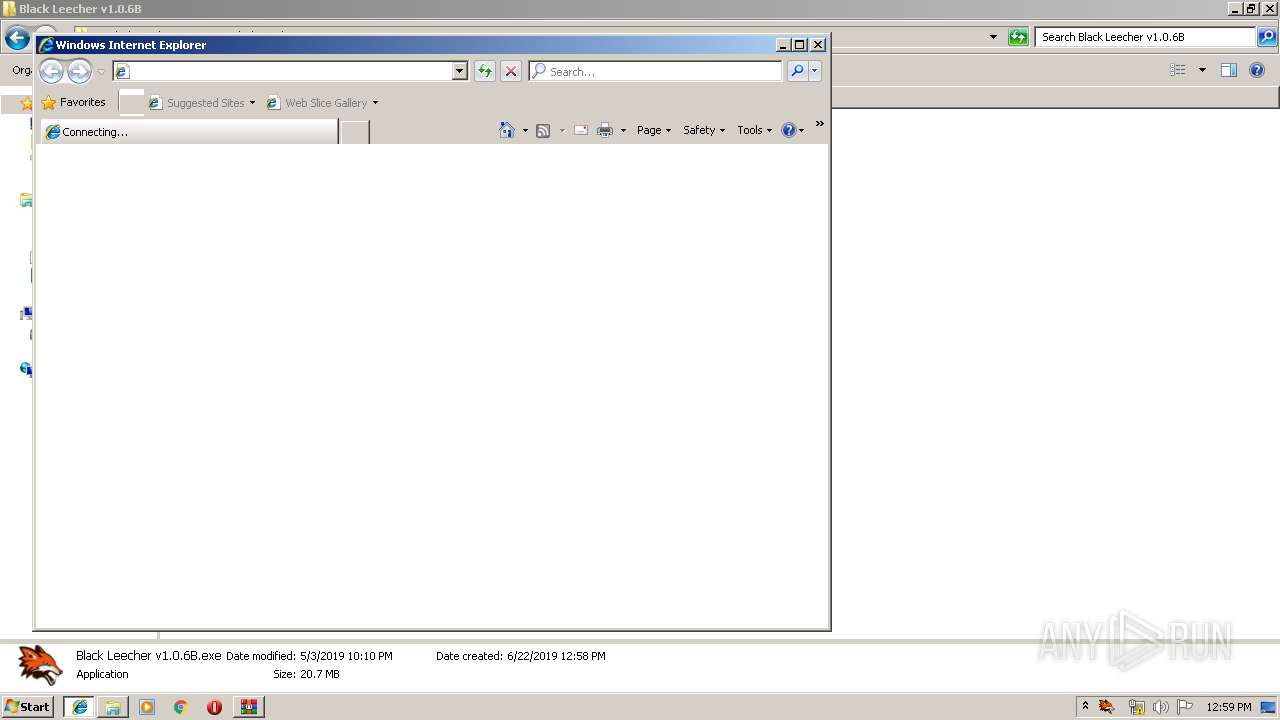
Task: Open the Favorites star button
Action: (73, 102)
